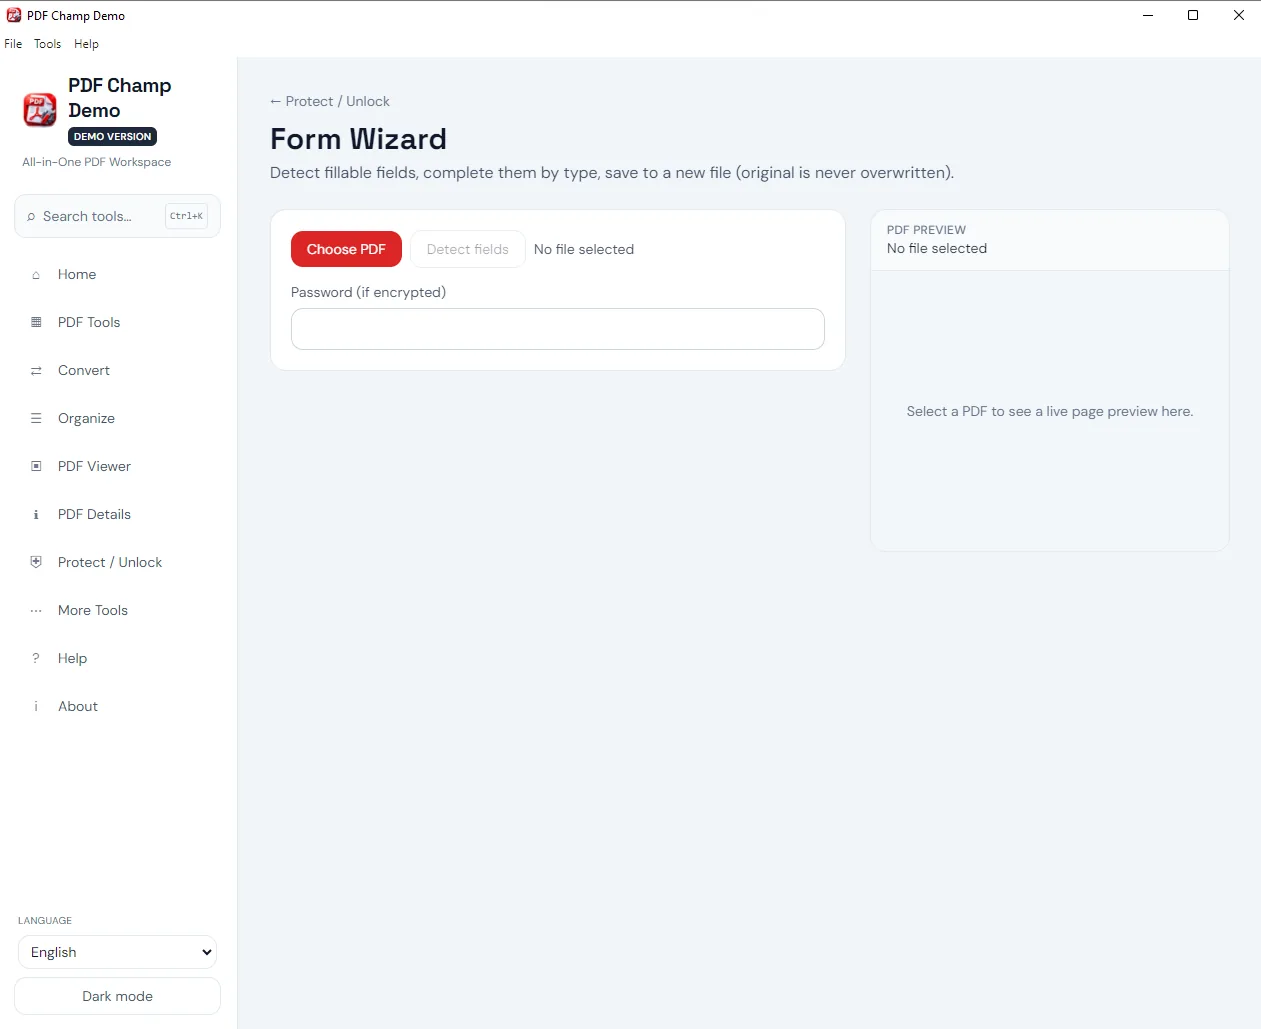Click the Ctrl+K shortcut badge
The width and height of the screenshot is (1261, 1029).
click(x=186, y=216)
